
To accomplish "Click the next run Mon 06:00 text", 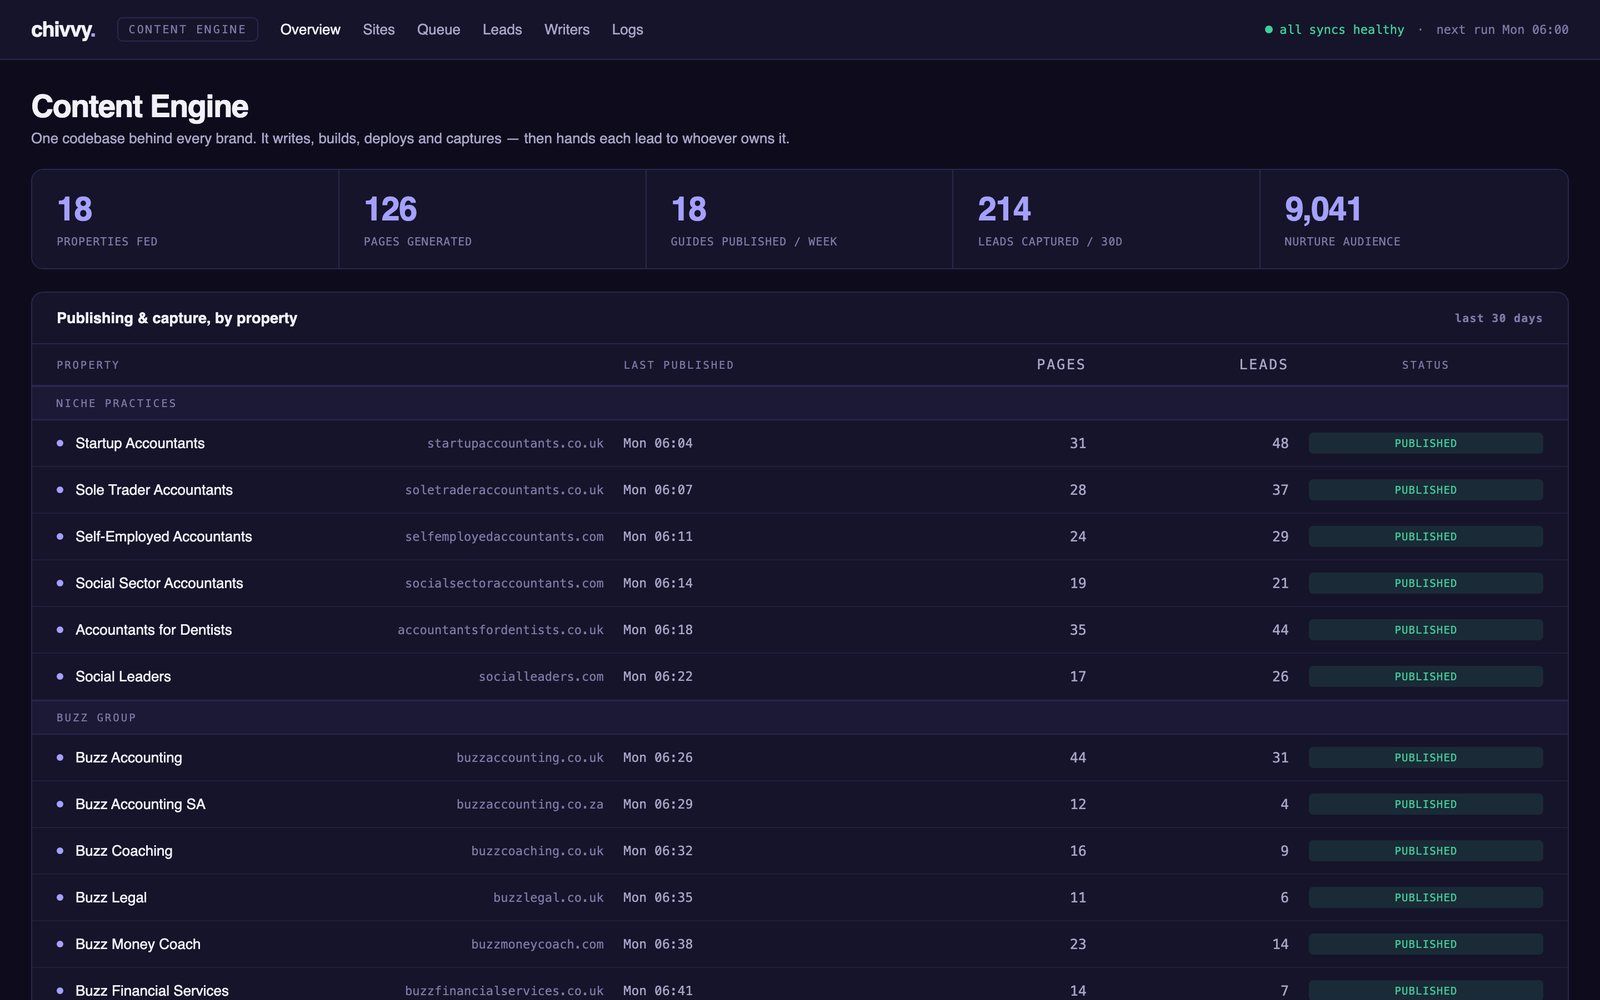I will click(x=1502, y=30).
